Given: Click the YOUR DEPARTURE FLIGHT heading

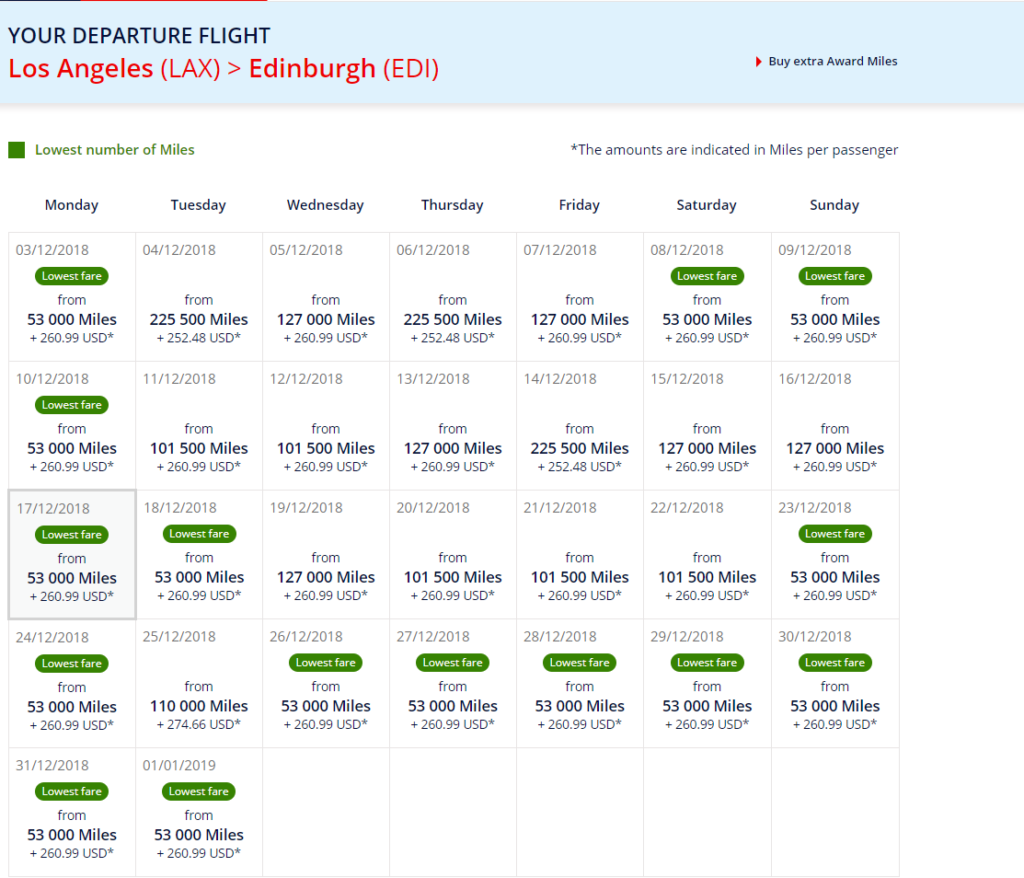Looking at the screenshot, I should [139, 35].
